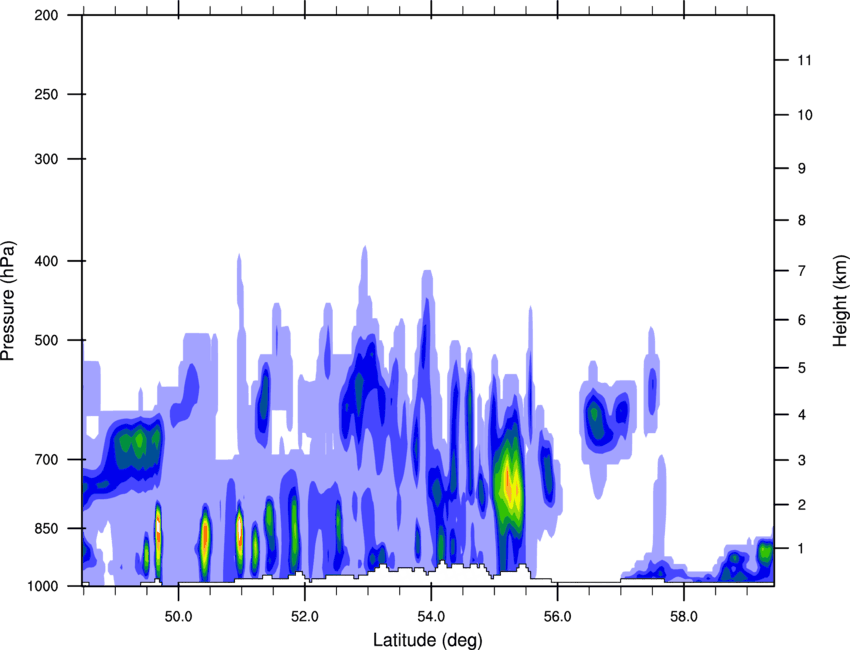This screenshot has width=850, height=650.
Task: Pick the height label 1 km
Action: coord(801,549)
